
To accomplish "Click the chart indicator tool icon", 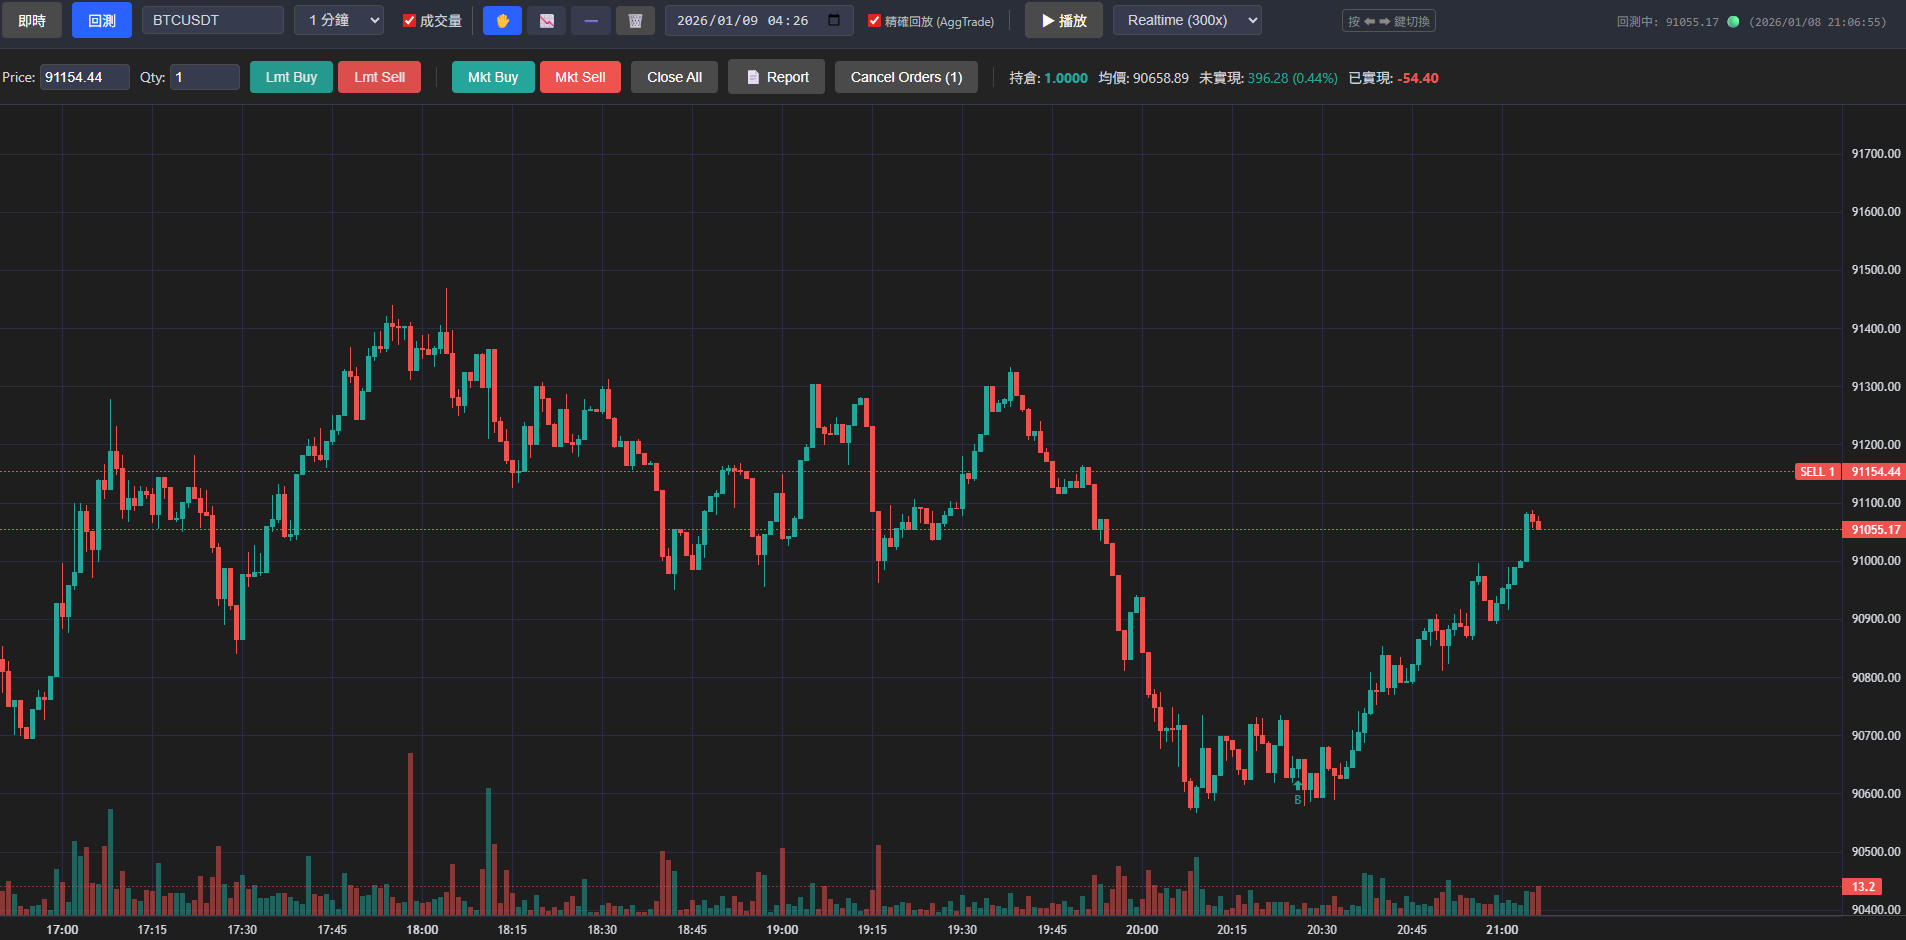I will pyautogui.click(x=547, y=21).
